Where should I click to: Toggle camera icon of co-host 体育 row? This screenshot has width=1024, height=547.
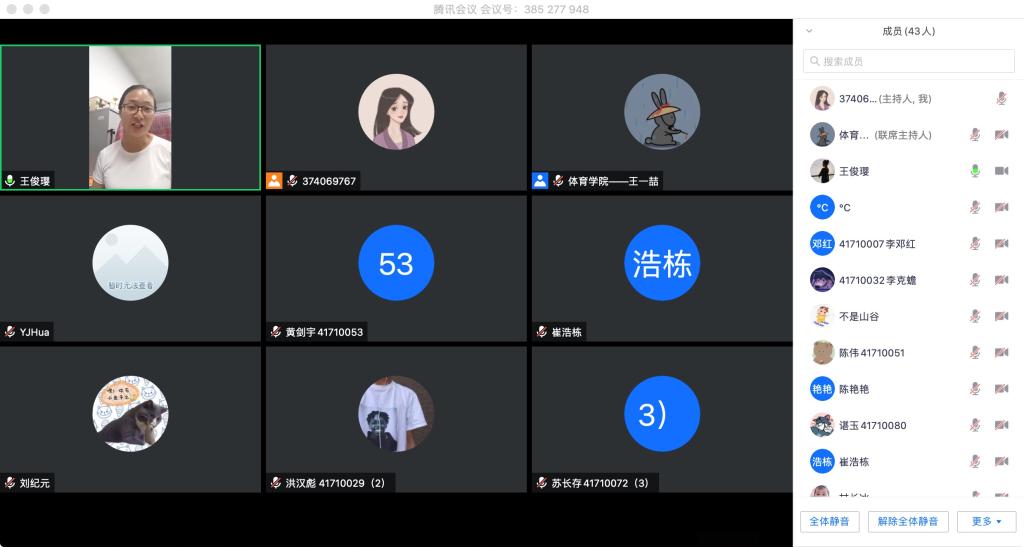coord(1001,134)
